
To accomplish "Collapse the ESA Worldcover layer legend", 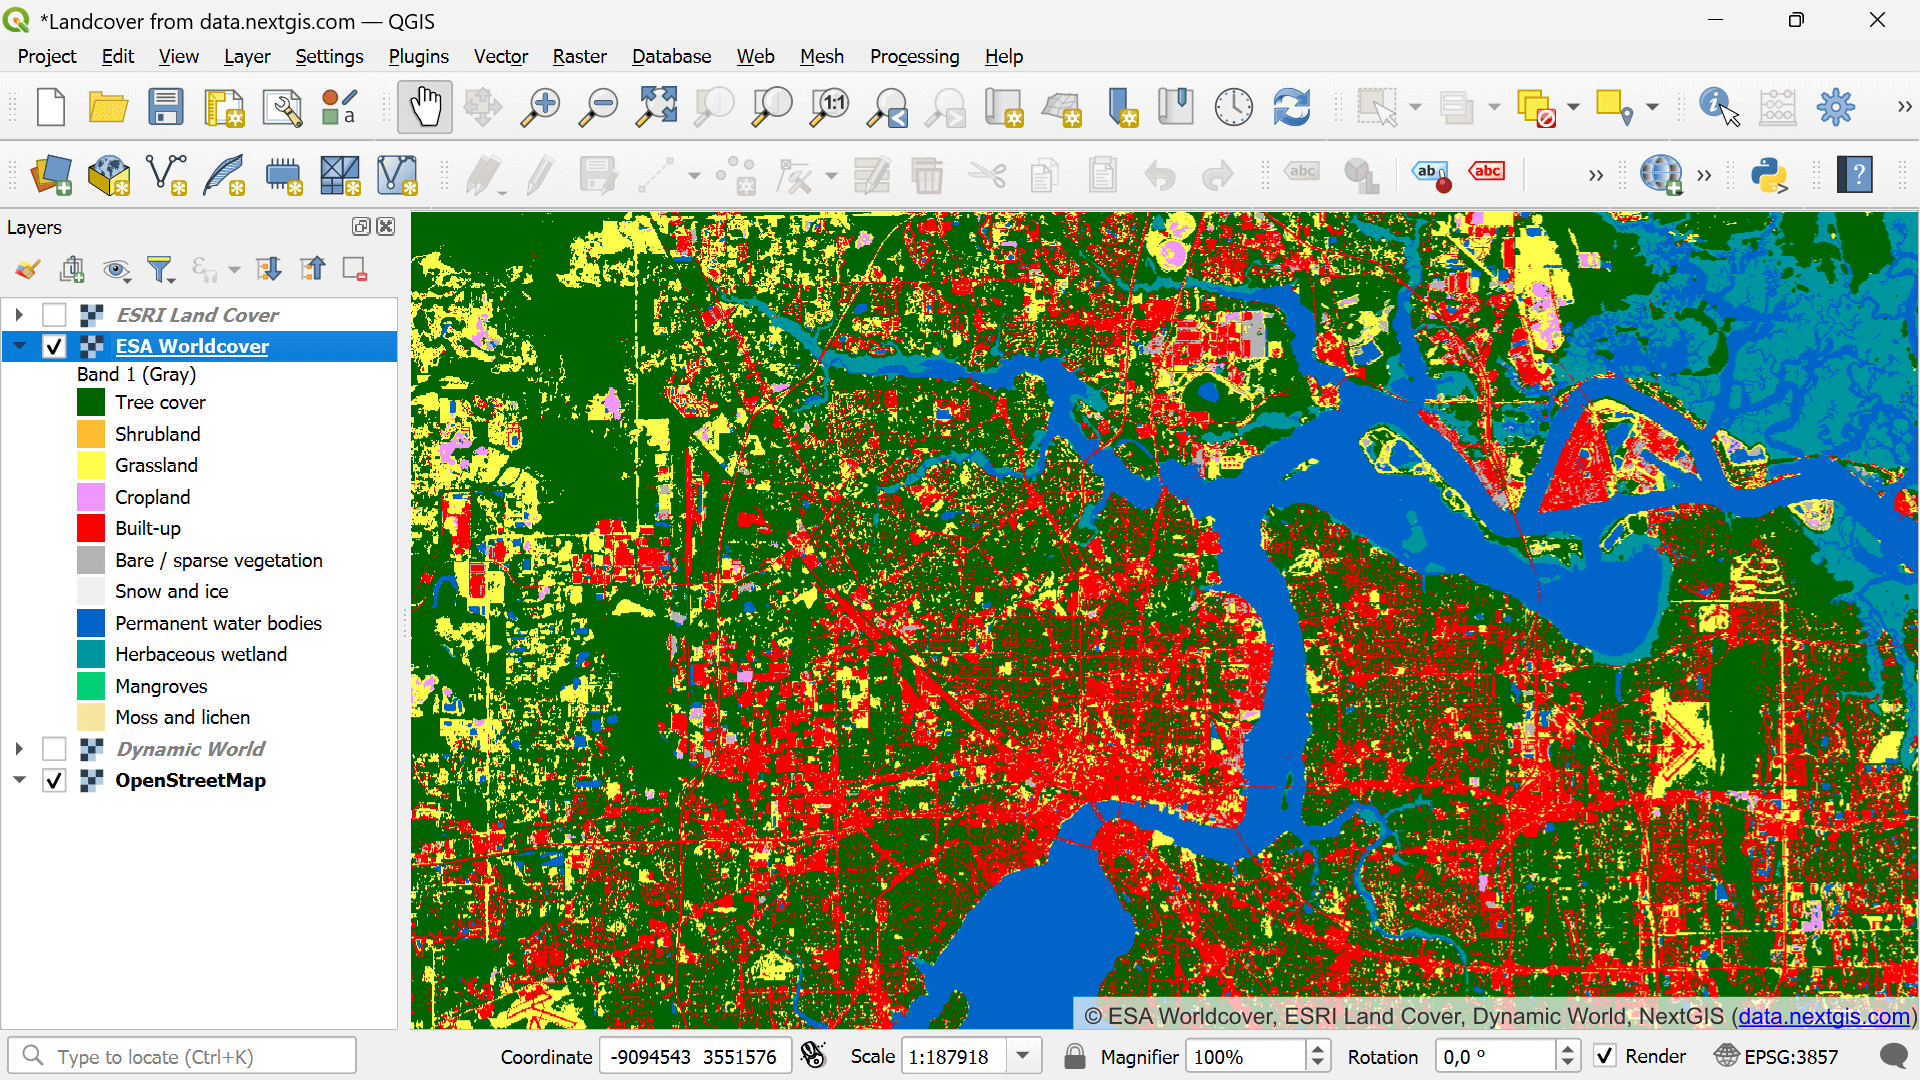I will click(x=19, y=347).
